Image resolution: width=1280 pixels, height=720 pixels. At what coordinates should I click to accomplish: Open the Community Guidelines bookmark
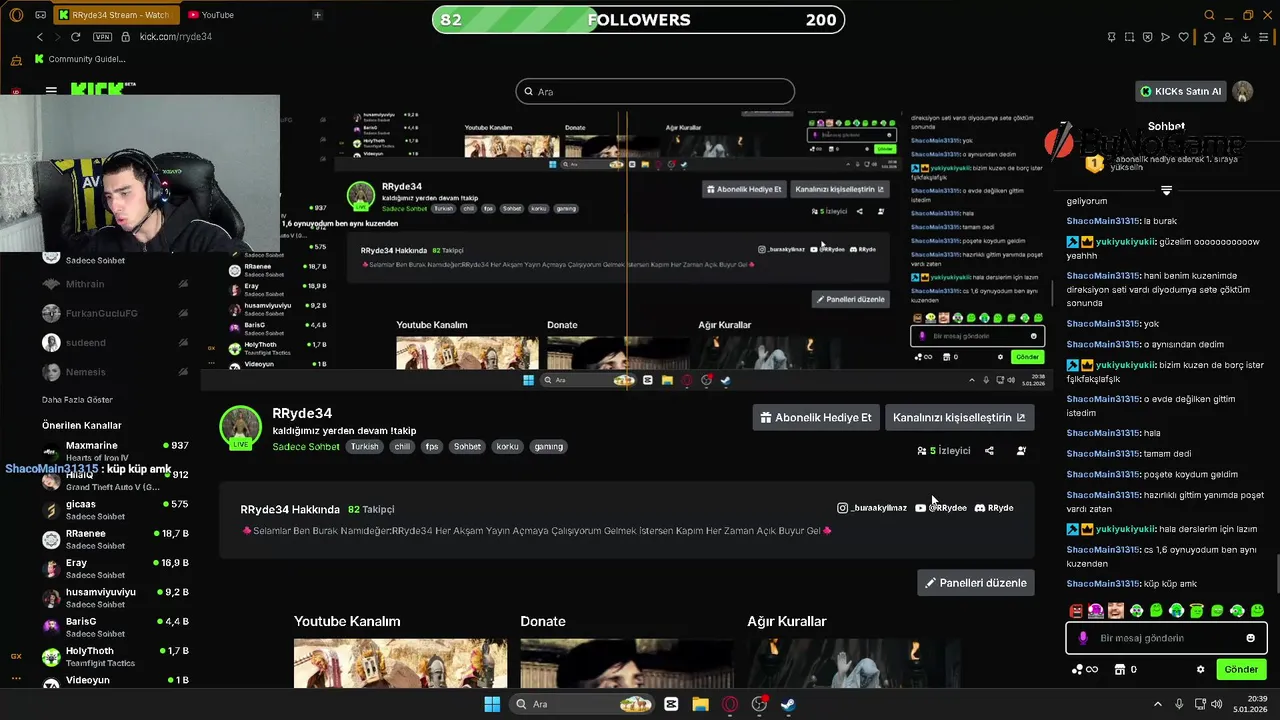click(80, 59)
